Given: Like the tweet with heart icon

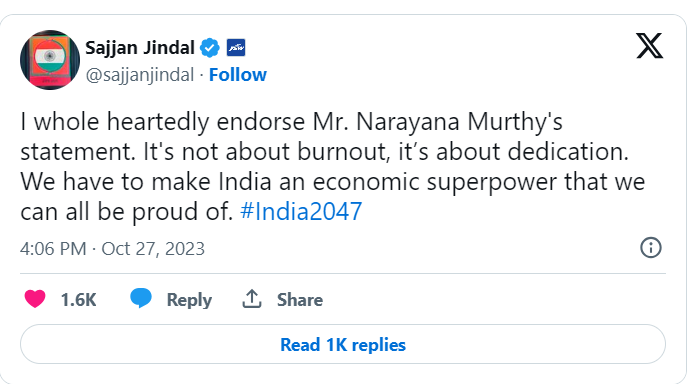Looking at the screenshot, I should point(35,299).
